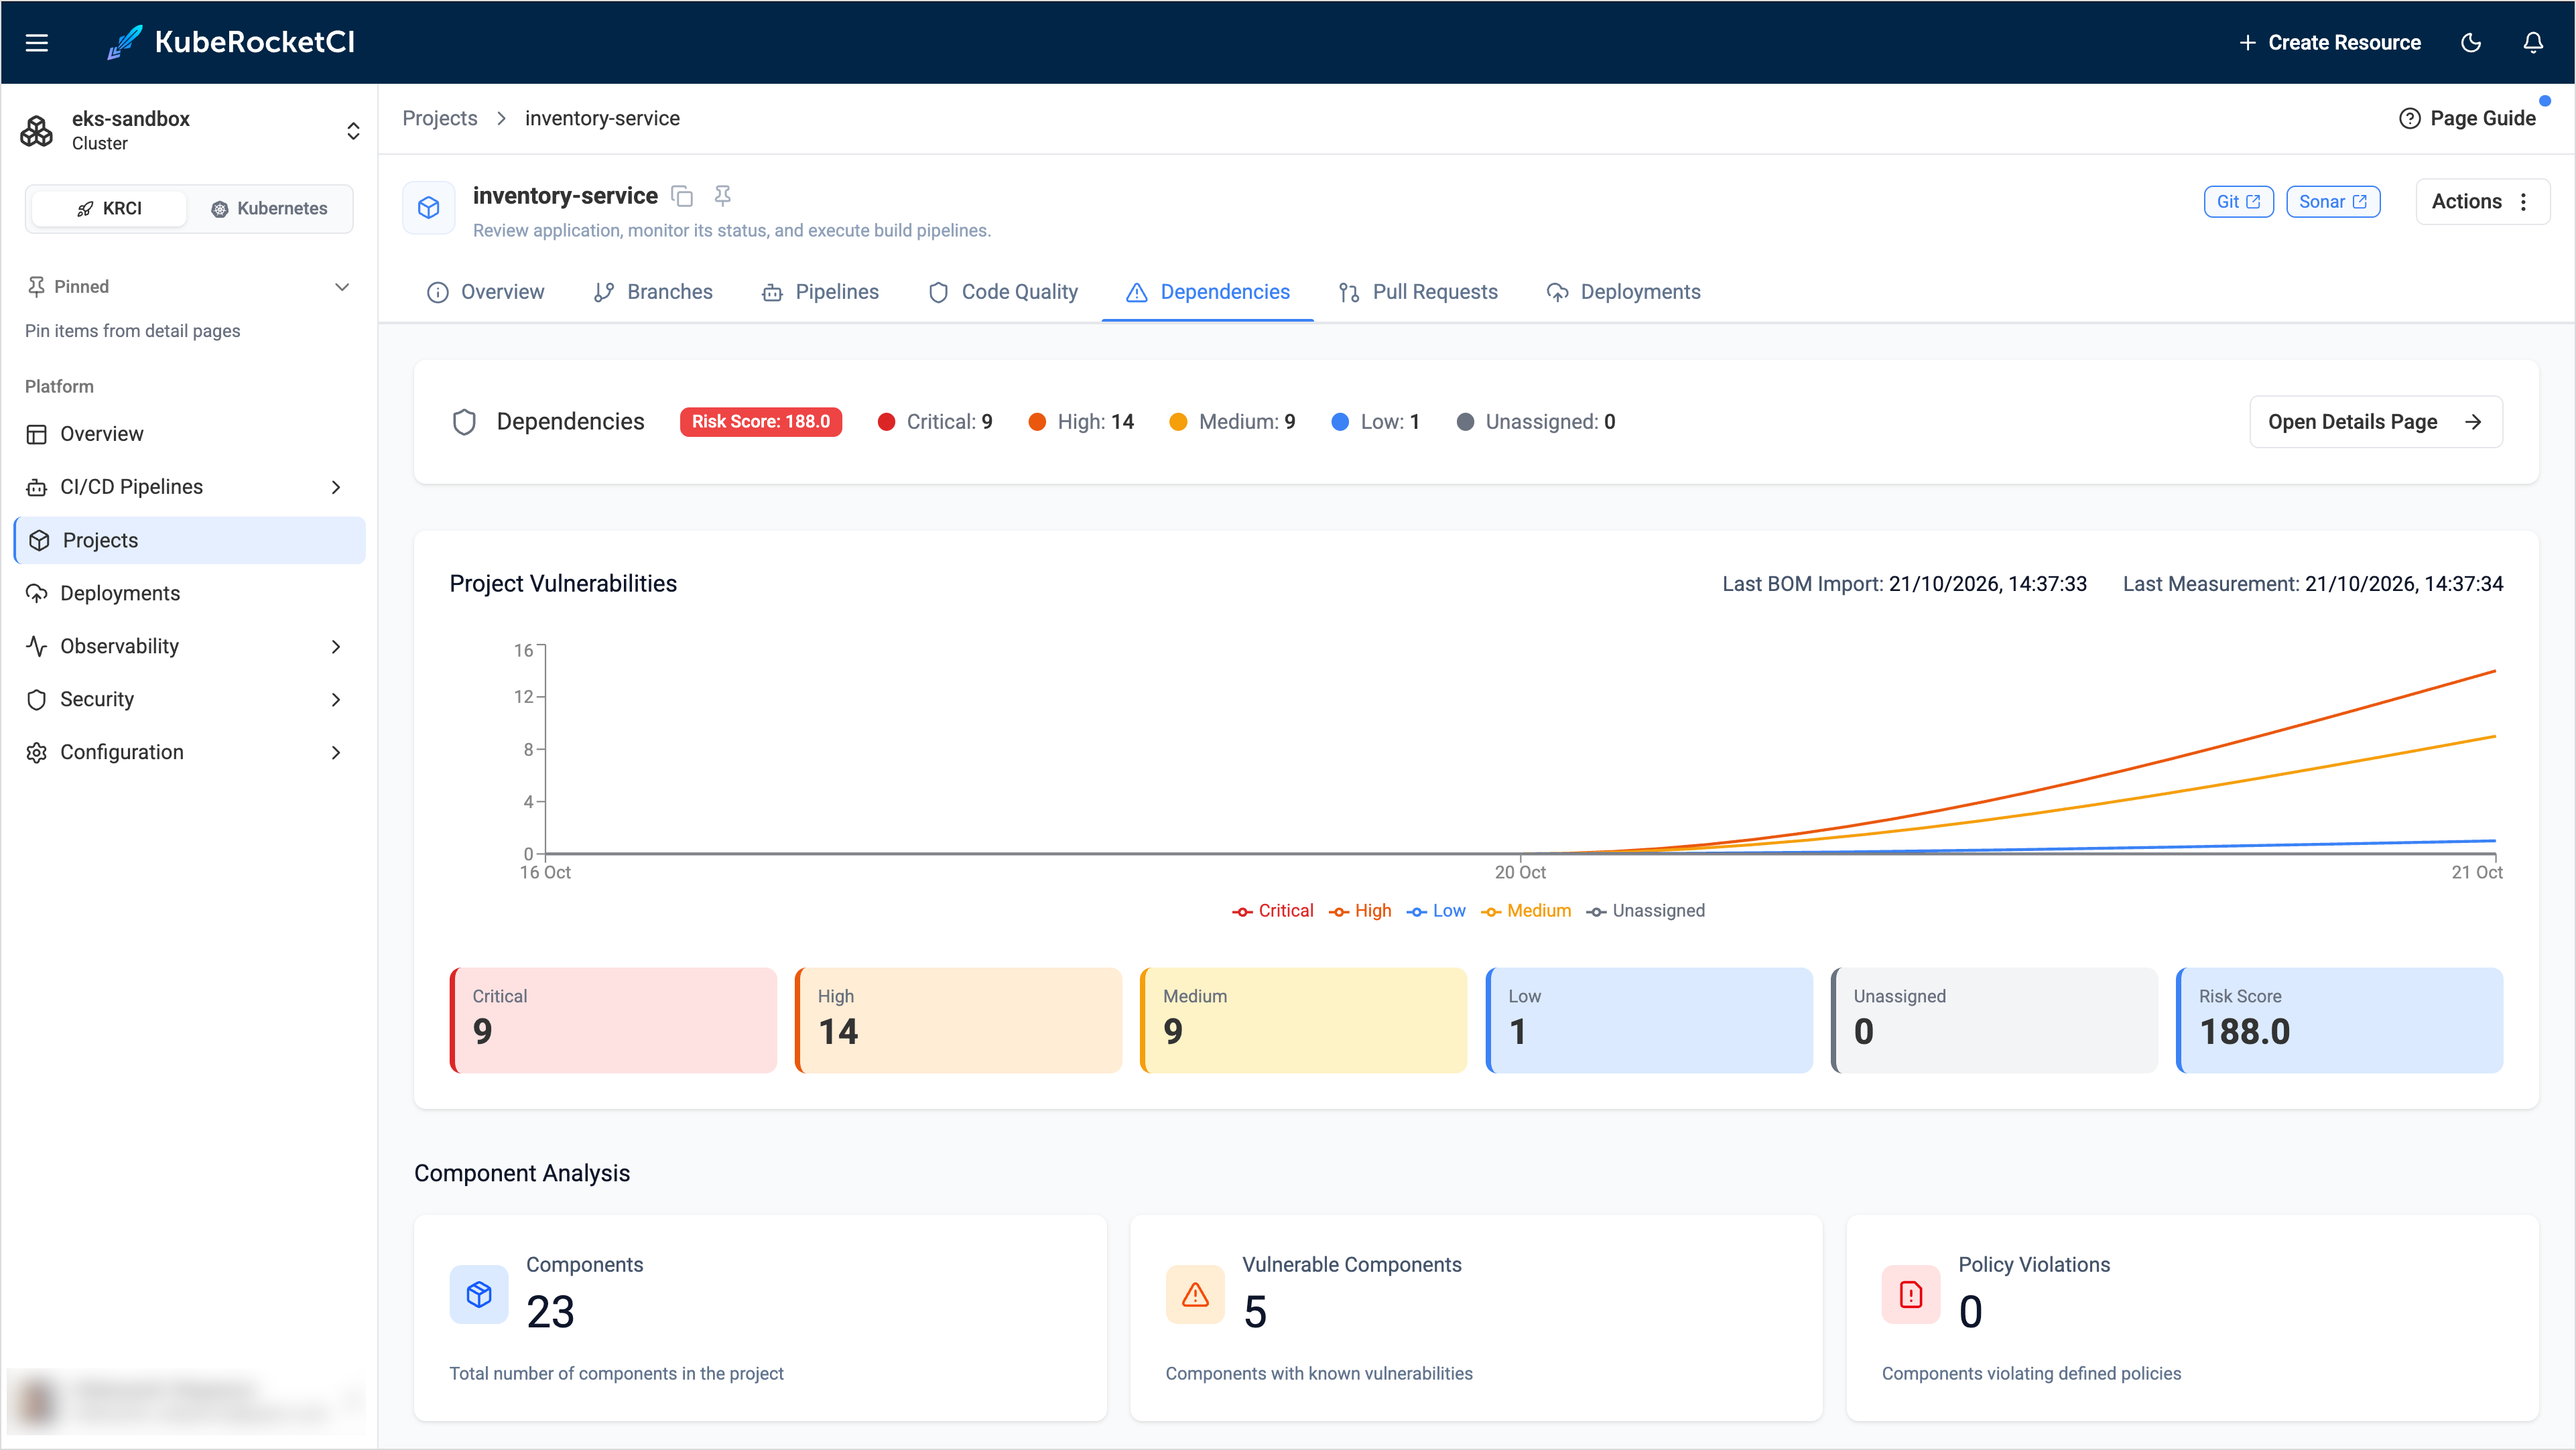
Task: Select Deployments in the sidebar
Action: (190, 594)
